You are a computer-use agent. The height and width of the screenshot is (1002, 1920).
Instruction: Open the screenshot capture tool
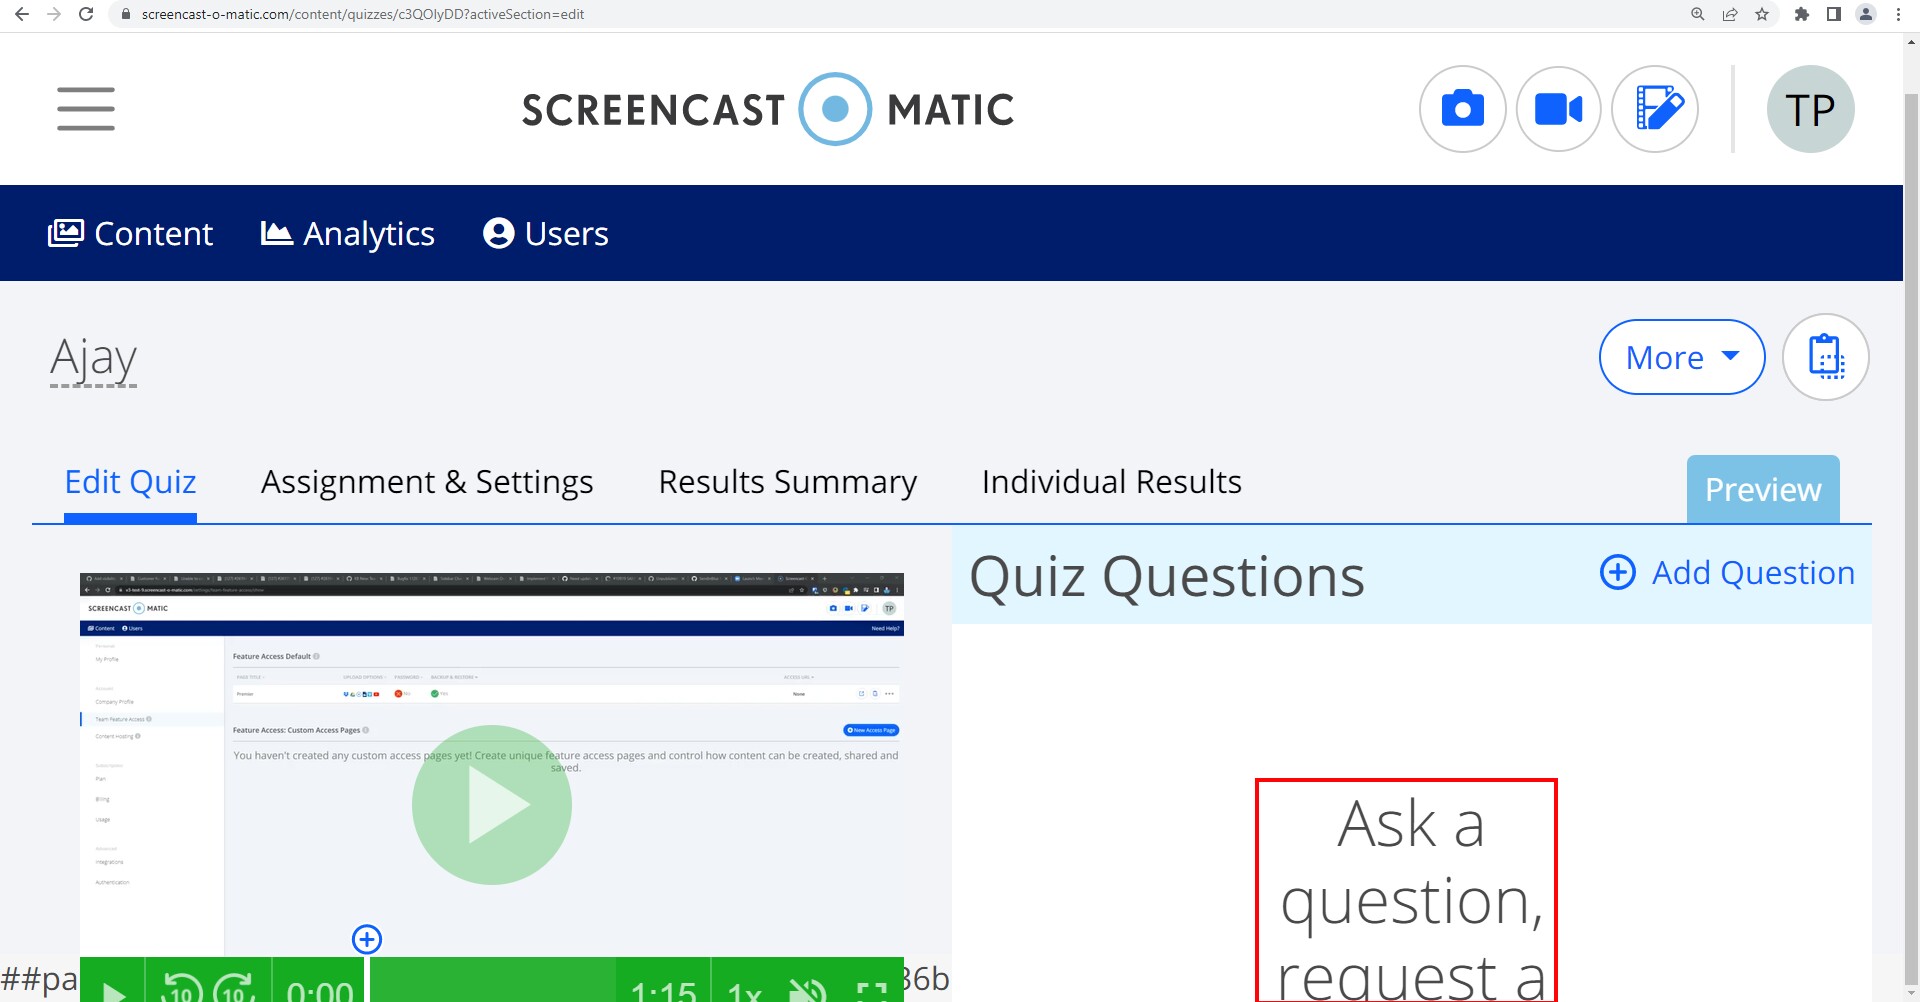click(x=1462, y=109)
